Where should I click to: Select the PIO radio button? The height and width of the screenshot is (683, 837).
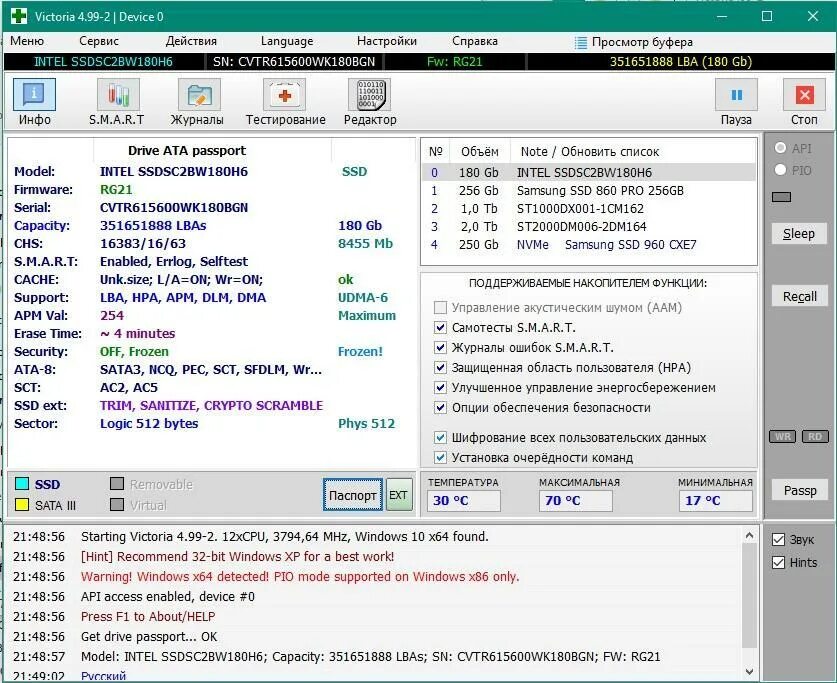(780, 170)
